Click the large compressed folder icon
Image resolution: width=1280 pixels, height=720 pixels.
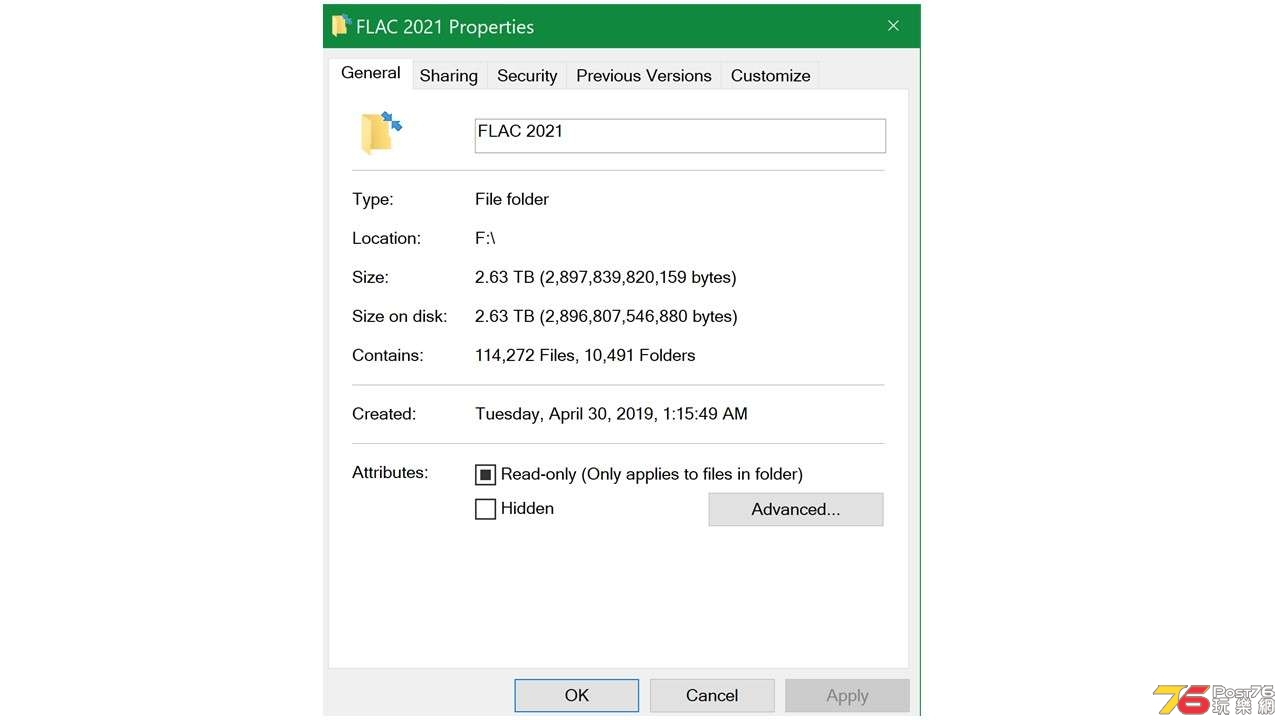(381, 133)
